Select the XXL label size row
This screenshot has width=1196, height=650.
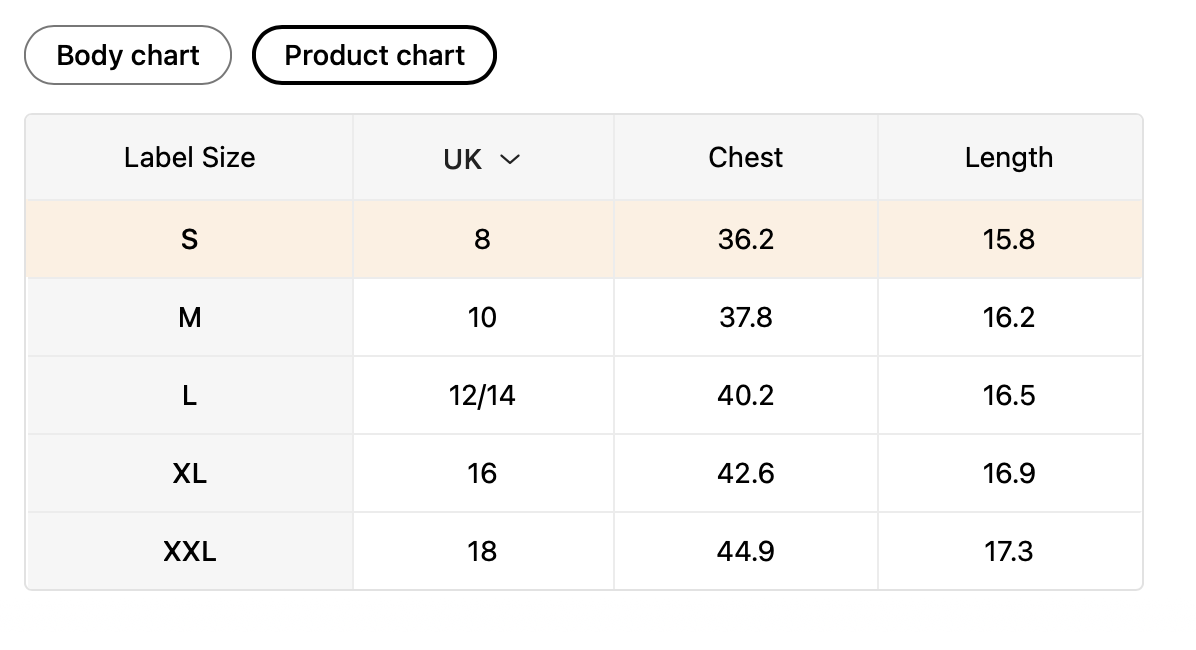click(189, 551)
